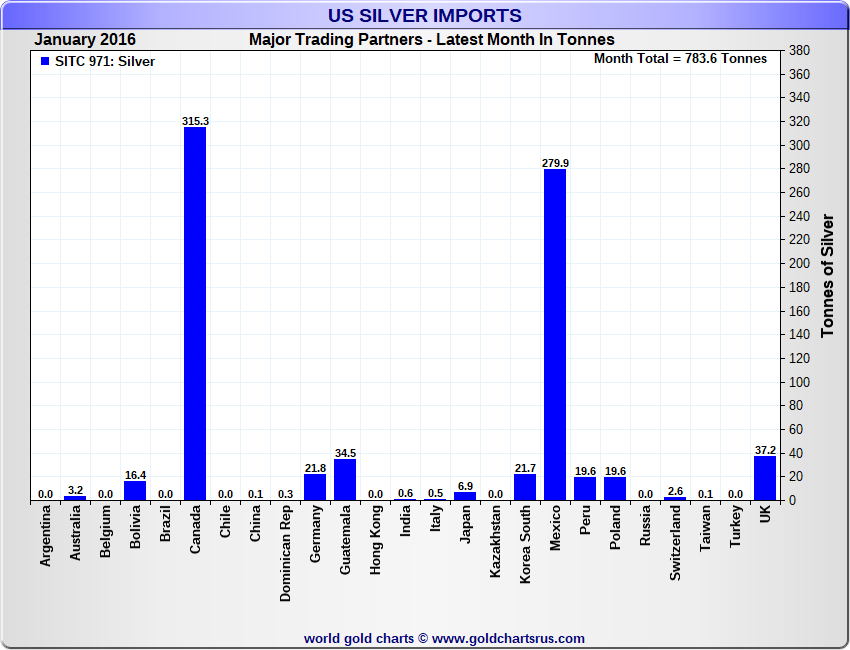Click the '21.8' value above Germany
Viewport: 850px width, 650px height.
pos(315,468)
